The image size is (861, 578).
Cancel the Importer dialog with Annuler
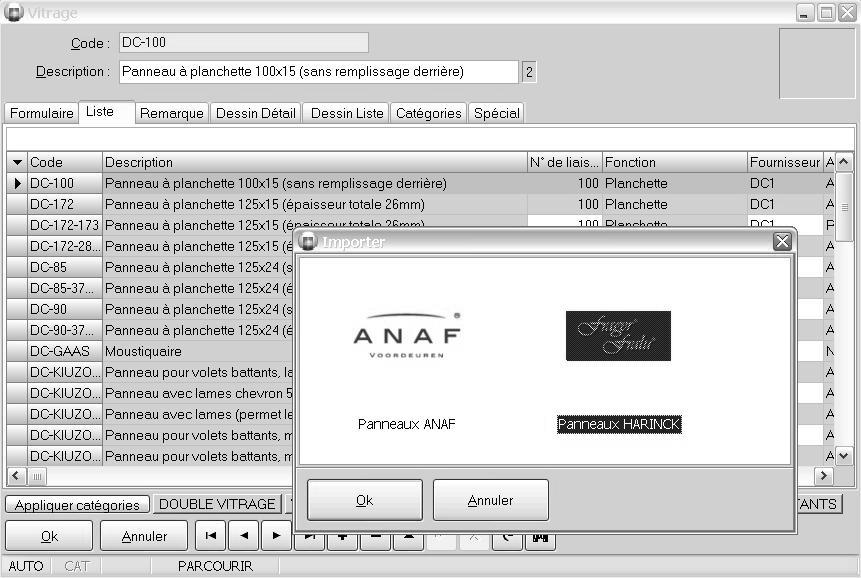pyautogui.click(x=490, y=500)
